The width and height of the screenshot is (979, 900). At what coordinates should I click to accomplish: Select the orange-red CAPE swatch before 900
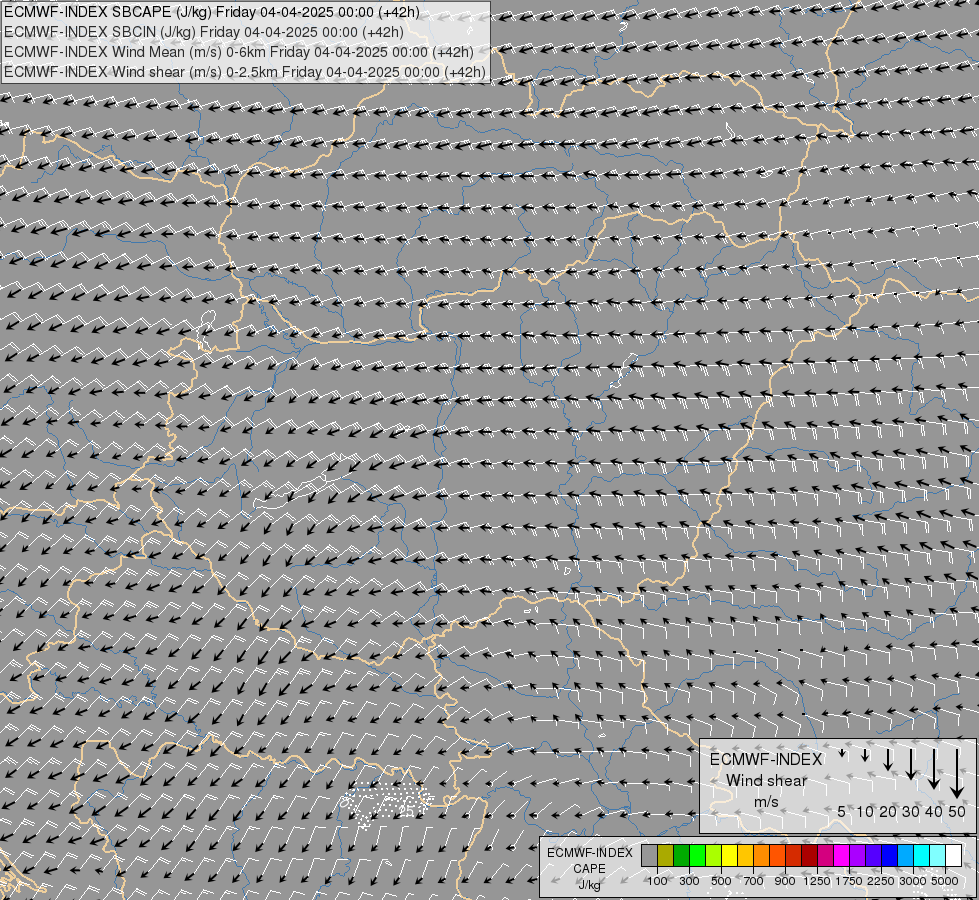(777, 856)
